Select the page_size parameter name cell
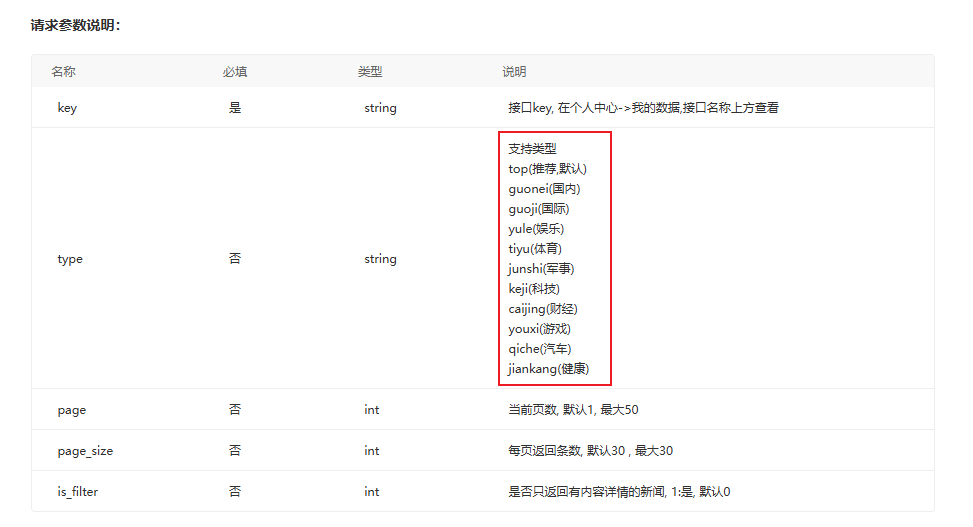 pos(85,451)
